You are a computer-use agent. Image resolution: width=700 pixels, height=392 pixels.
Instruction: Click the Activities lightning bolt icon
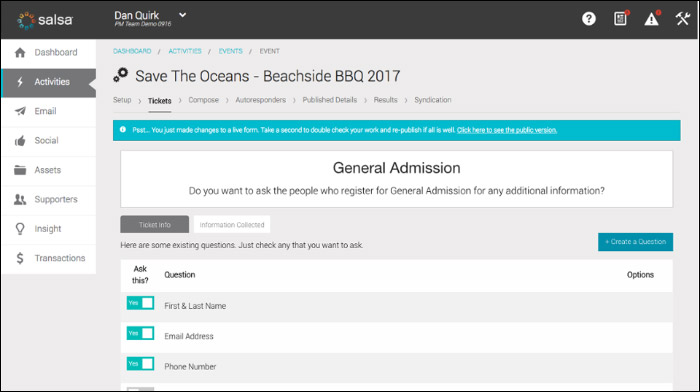20,82
